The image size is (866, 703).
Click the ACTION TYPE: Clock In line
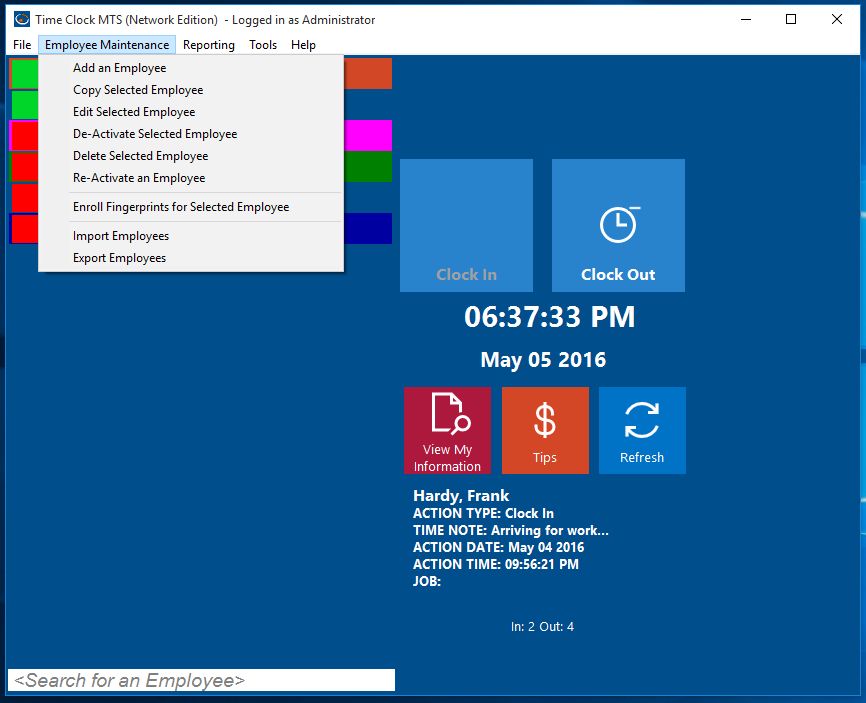tap(483, 513)
